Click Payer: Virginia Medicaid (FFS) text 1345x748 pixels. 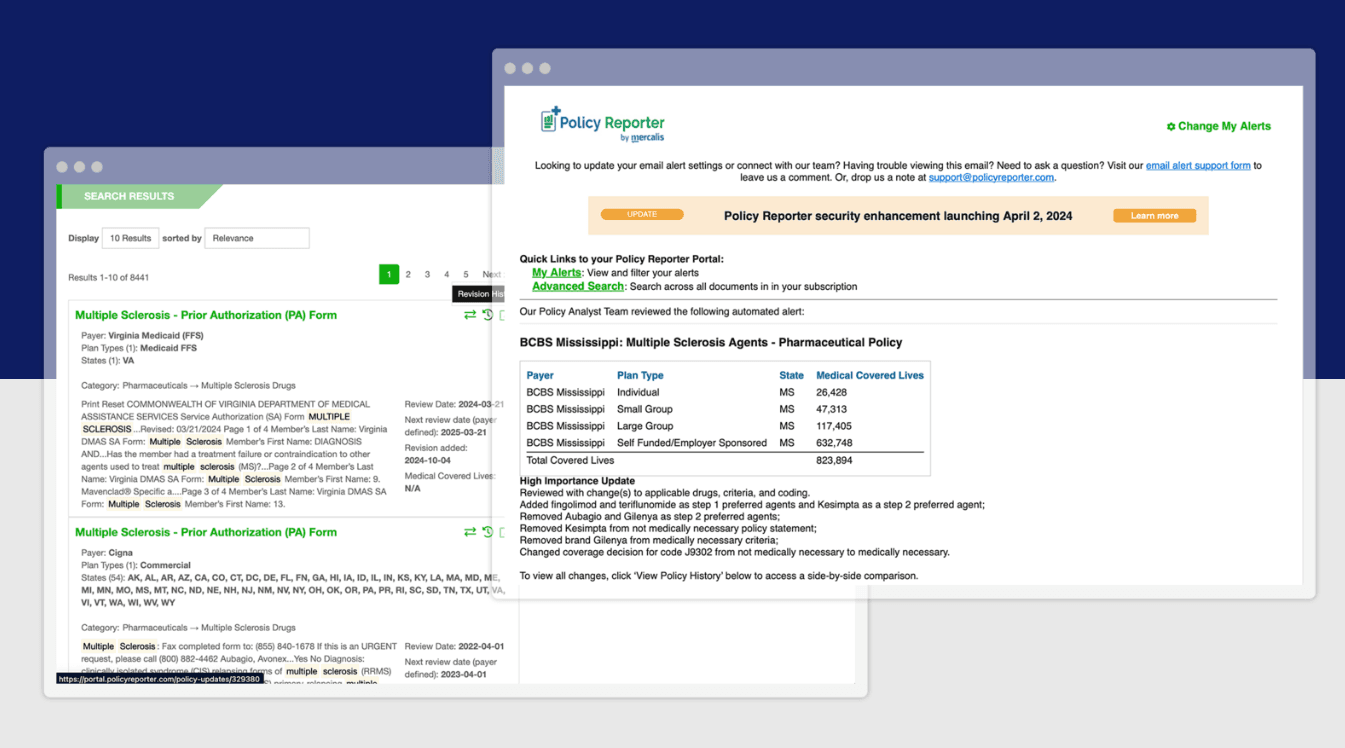[142, 336]
